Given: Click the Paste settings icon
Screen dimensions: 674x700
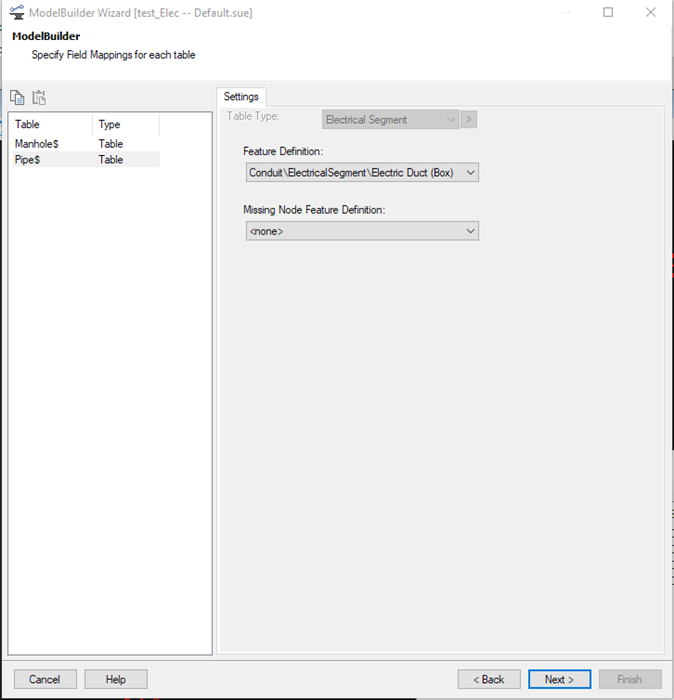Looking at the screenshot, I should click(39, 97).
